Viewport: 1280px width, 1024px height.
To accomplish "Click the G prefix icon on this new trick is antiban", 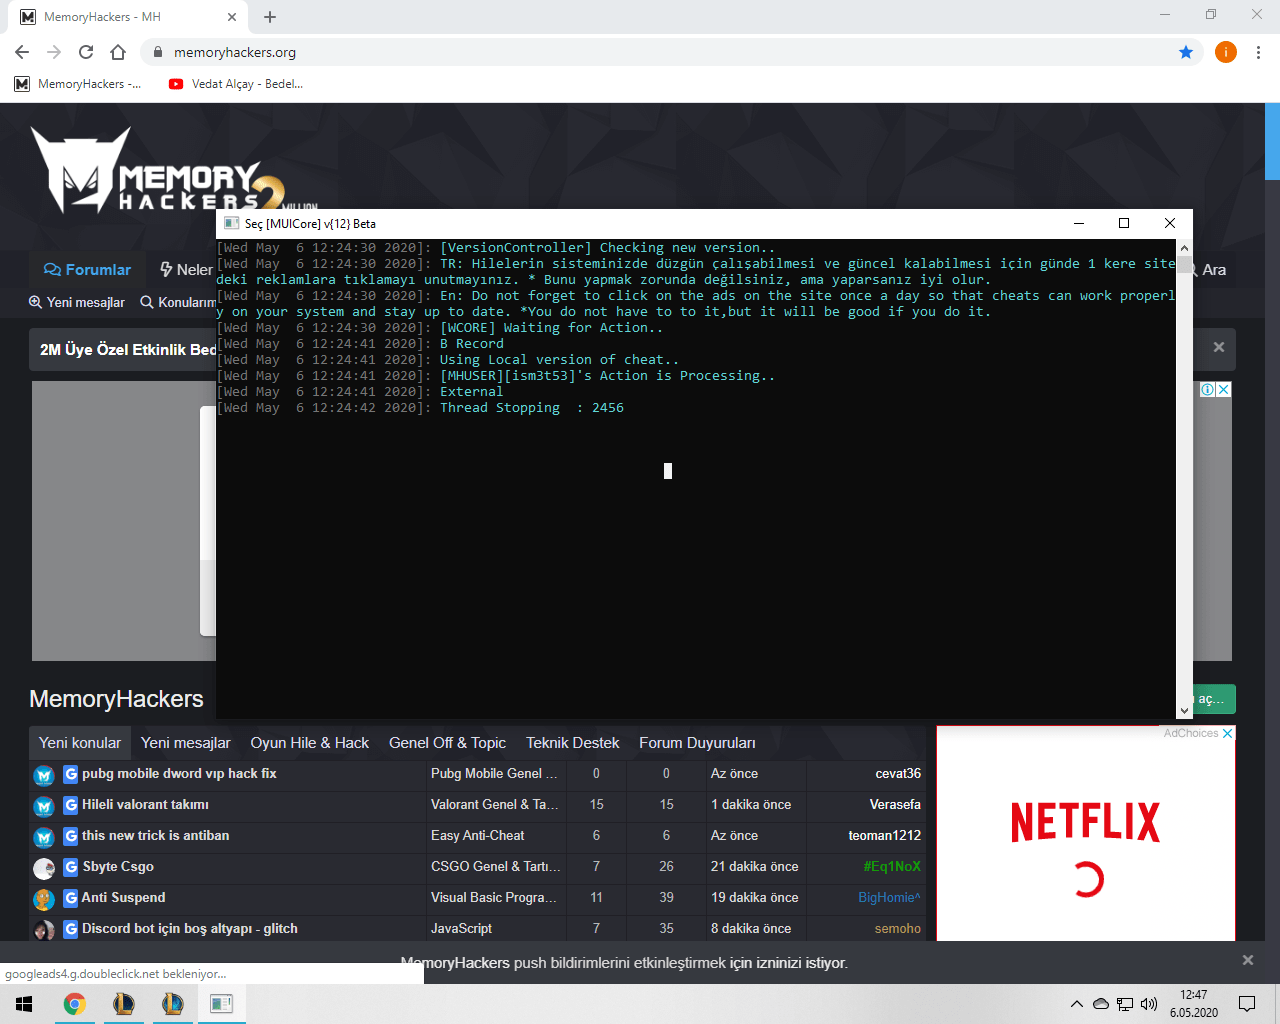I will (x=71, y=836).
